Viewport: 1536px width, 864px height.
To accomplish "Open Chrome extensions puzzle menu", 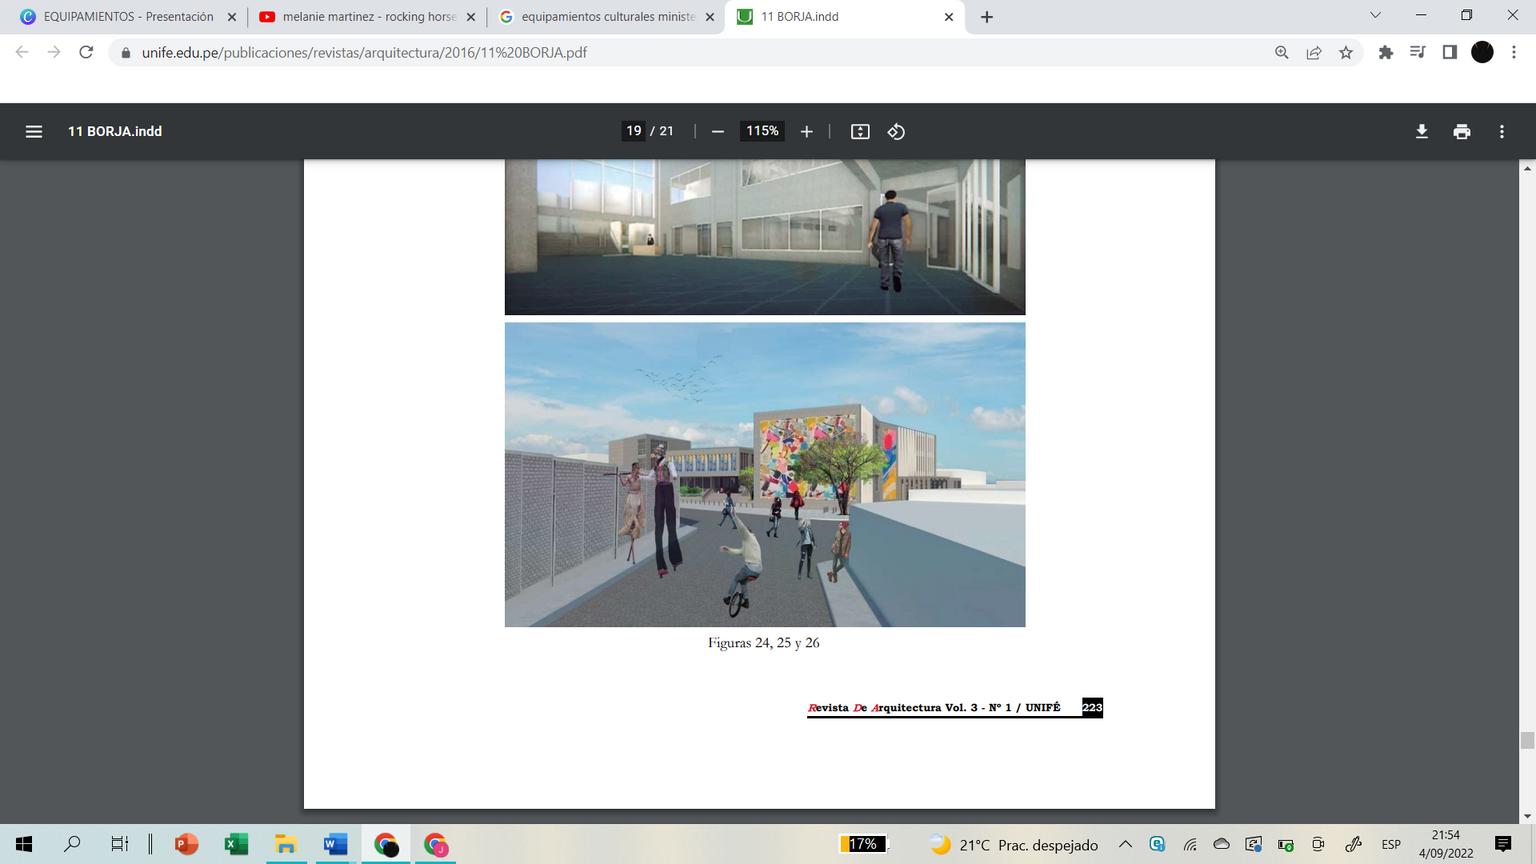I will pos(1385,52).
